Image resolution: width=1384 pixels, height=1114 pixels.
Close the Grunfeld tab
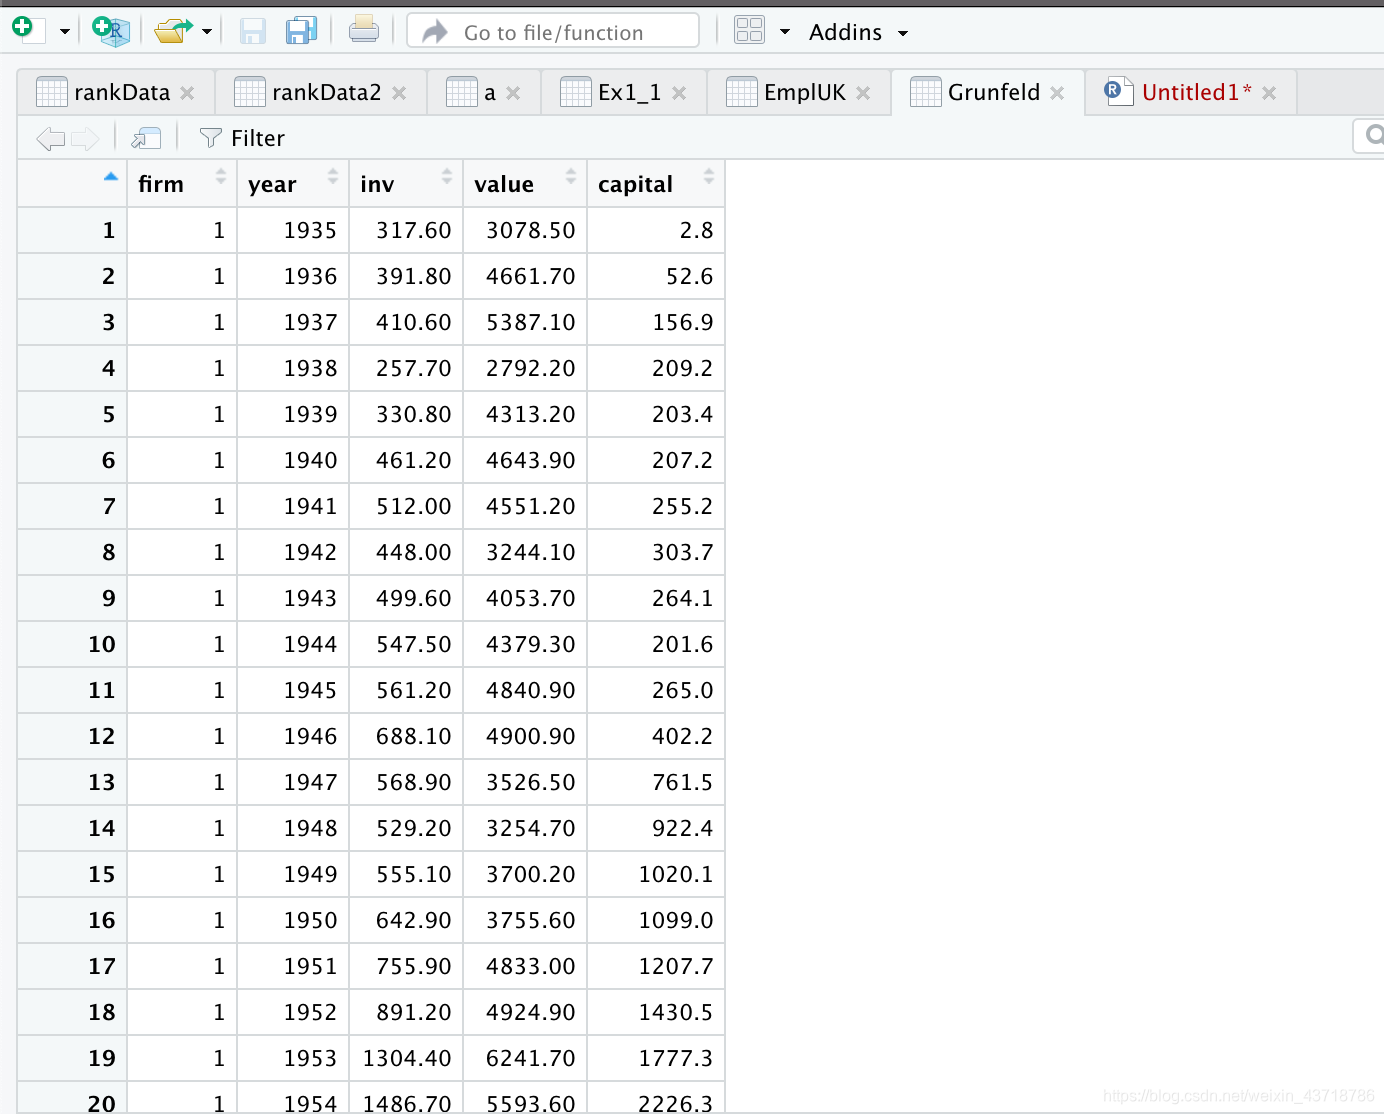[x=1057, y=93]
